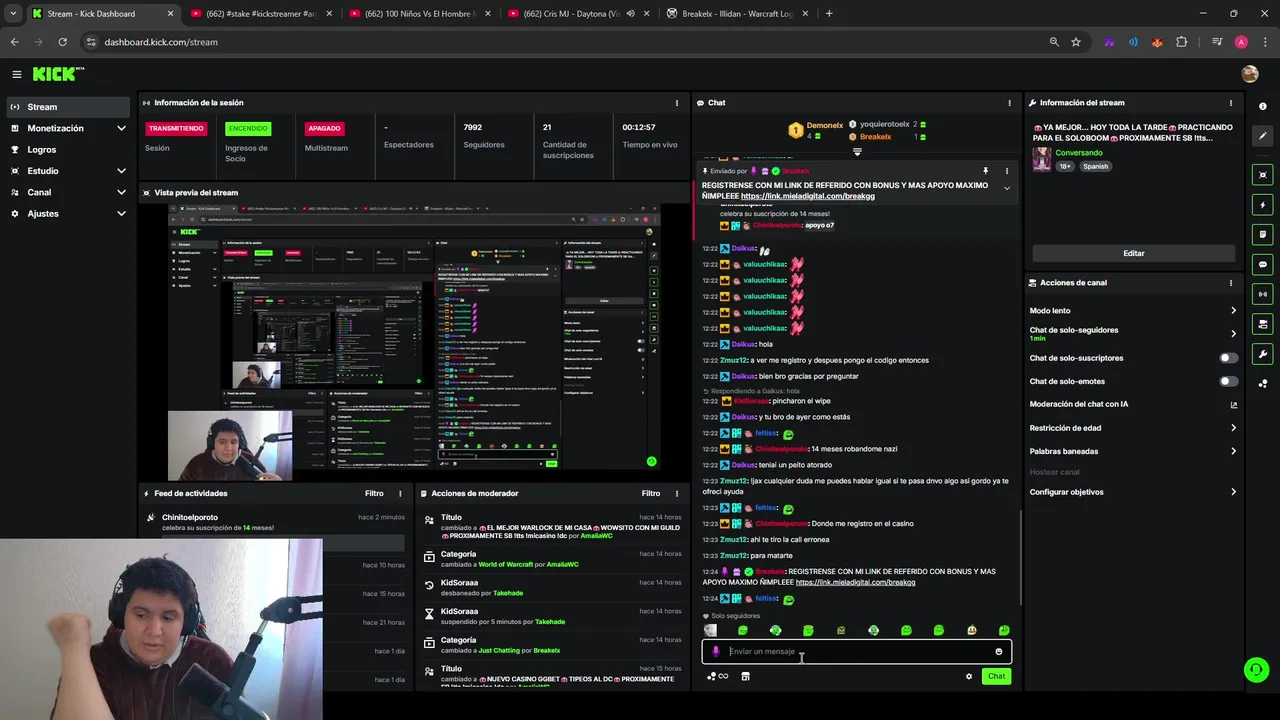The height and width of the screenshot is (720, 1280).
Task: Toggle the broadcast signal panel icon in right sidebar
Action: (1263, 294)
